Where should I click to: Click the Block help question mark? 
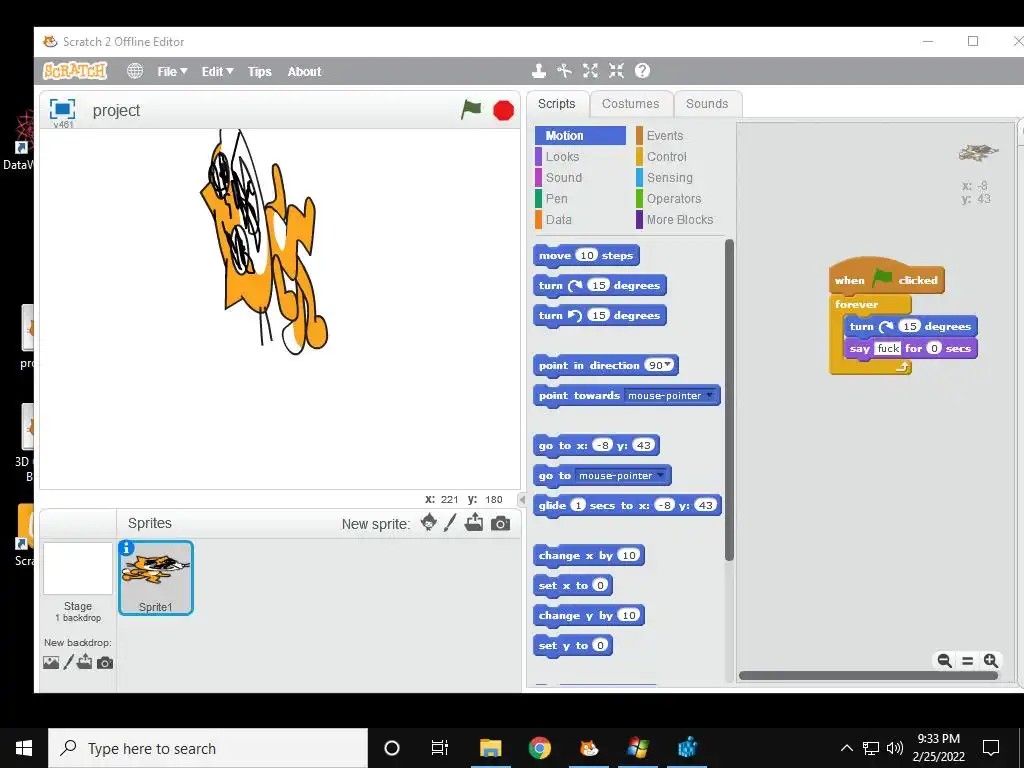tap(643, 71)
